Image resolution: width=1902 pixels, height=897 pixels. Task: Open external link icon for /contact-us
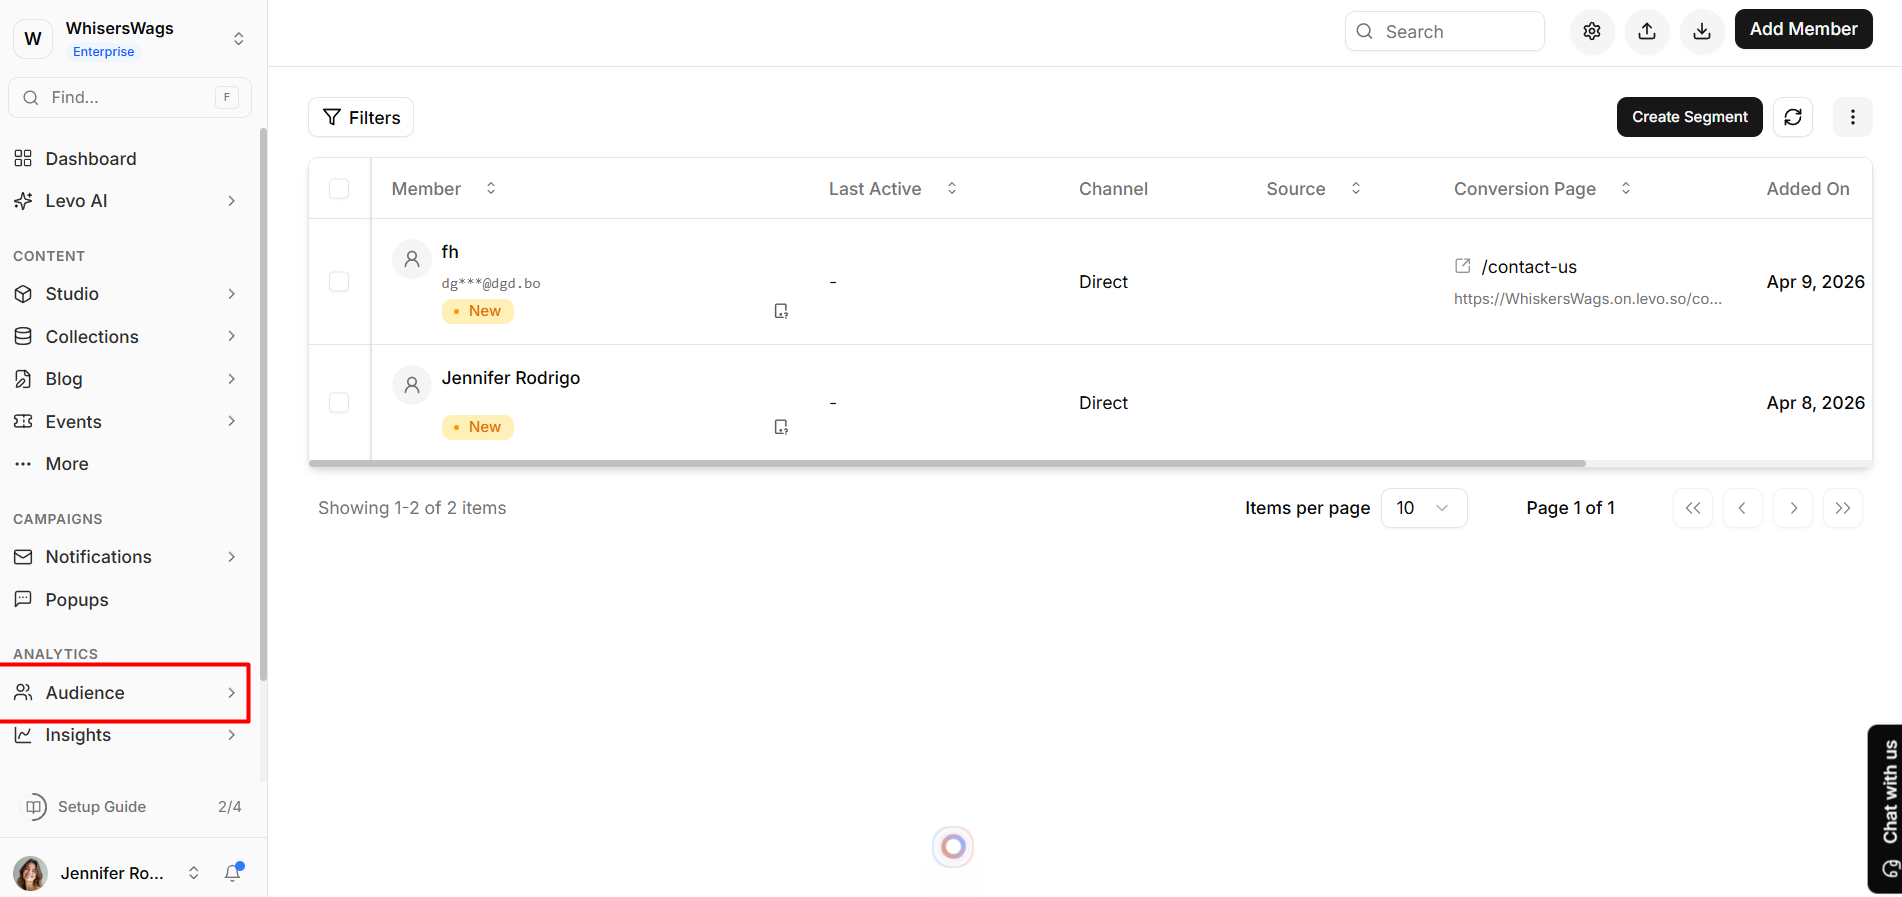(1462, 266)
